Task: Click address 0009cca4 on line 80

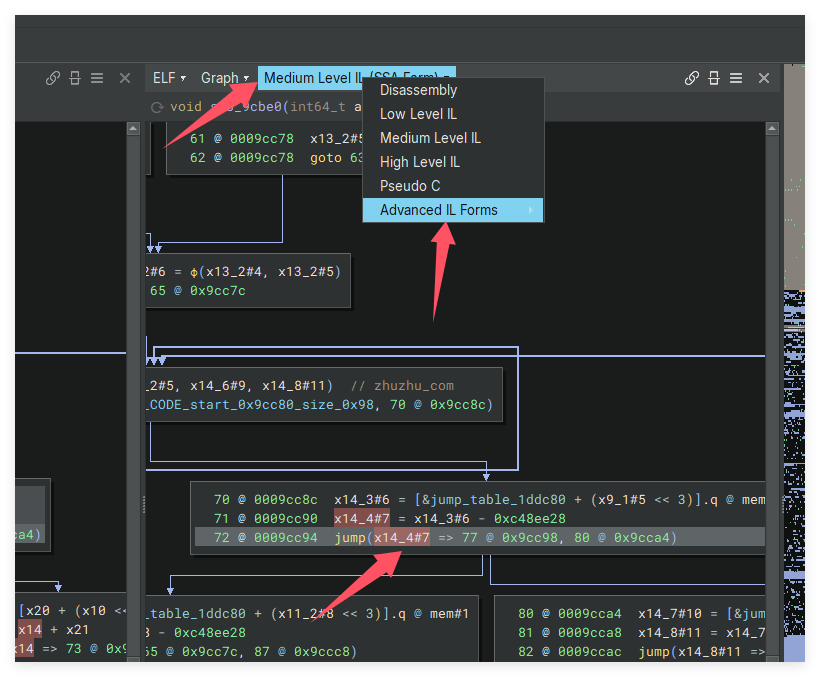Action: click(590, 614)
